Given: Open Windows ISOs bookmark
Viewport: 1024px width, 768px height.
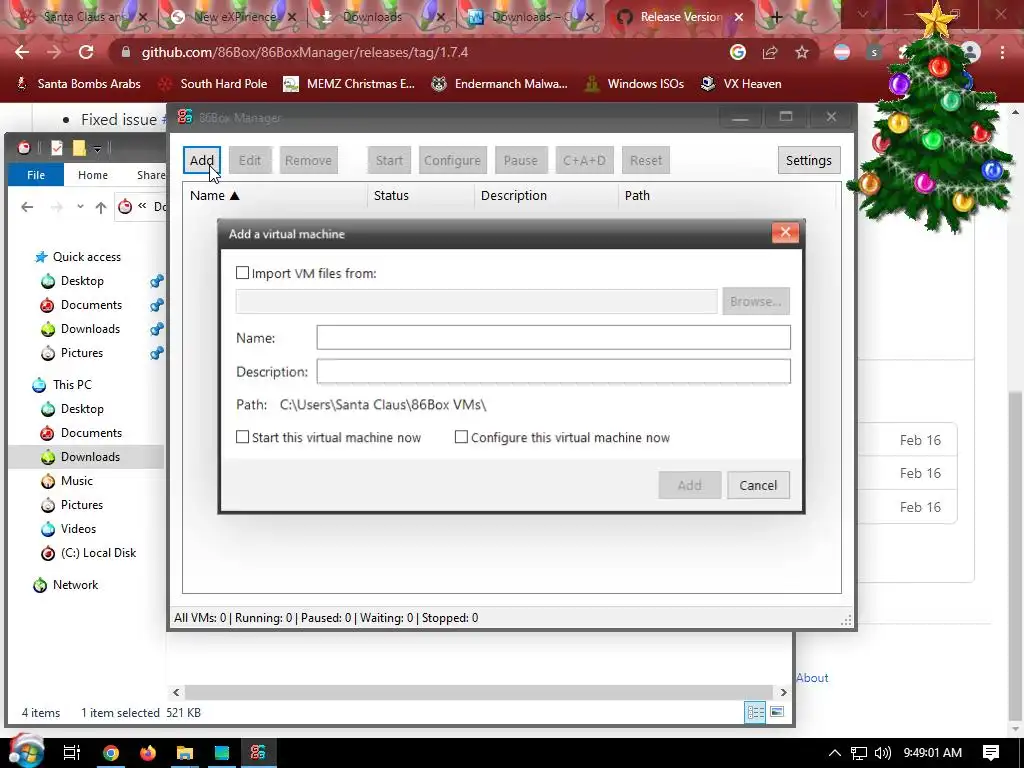Looking at the screenshot, I should click(635, 84).
